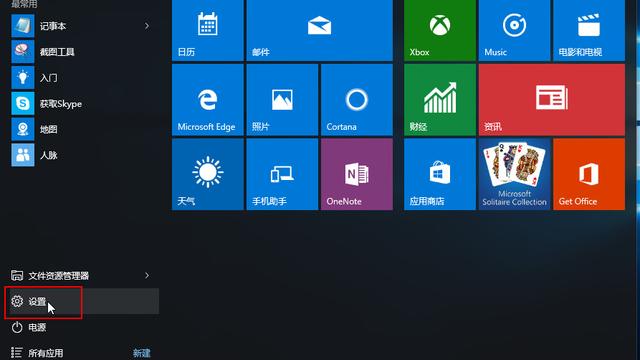
Task: Open the Photos tile (照片)
Action: (282, 100)
